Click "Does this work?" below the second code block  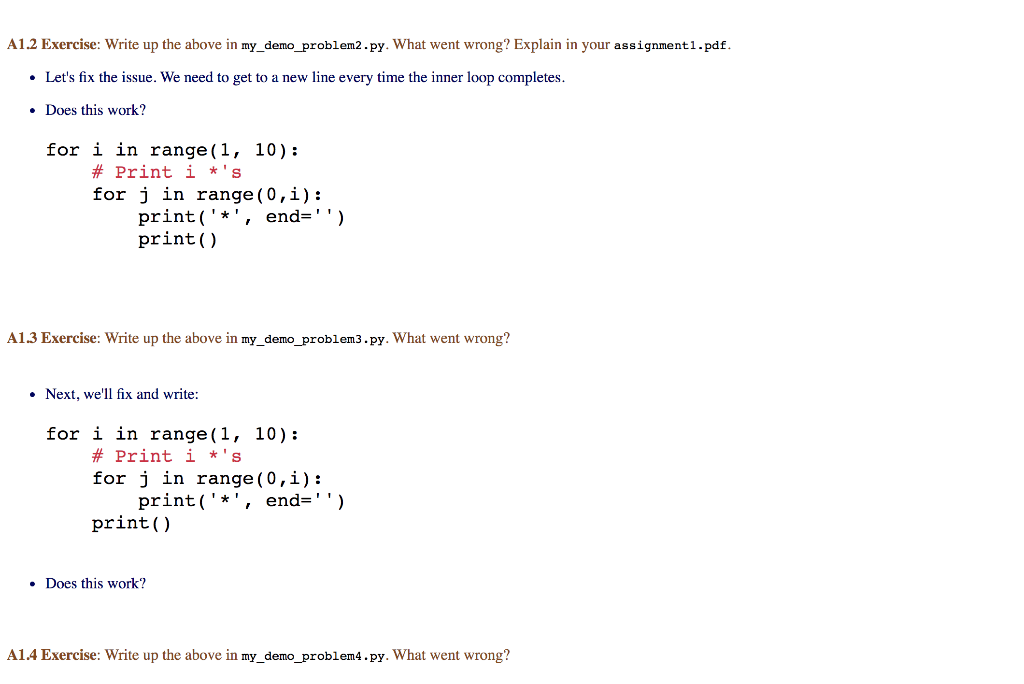coord(95,583)
